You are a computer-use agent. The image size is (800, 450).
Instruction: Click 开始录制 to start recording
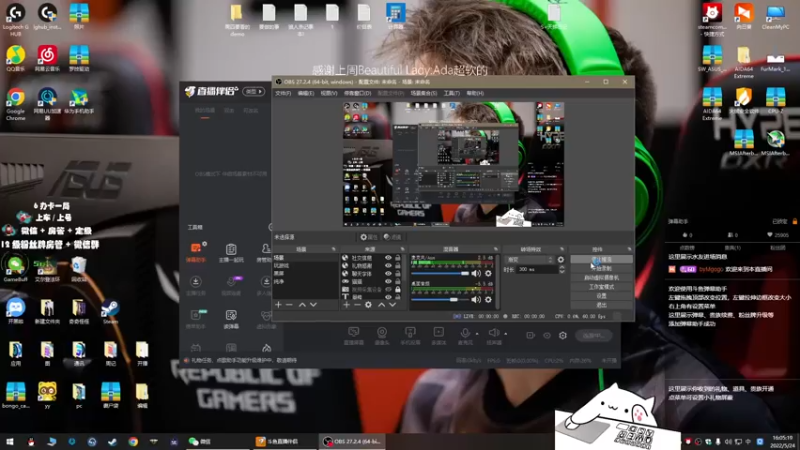pyautogui.click(x=602, y=268)
